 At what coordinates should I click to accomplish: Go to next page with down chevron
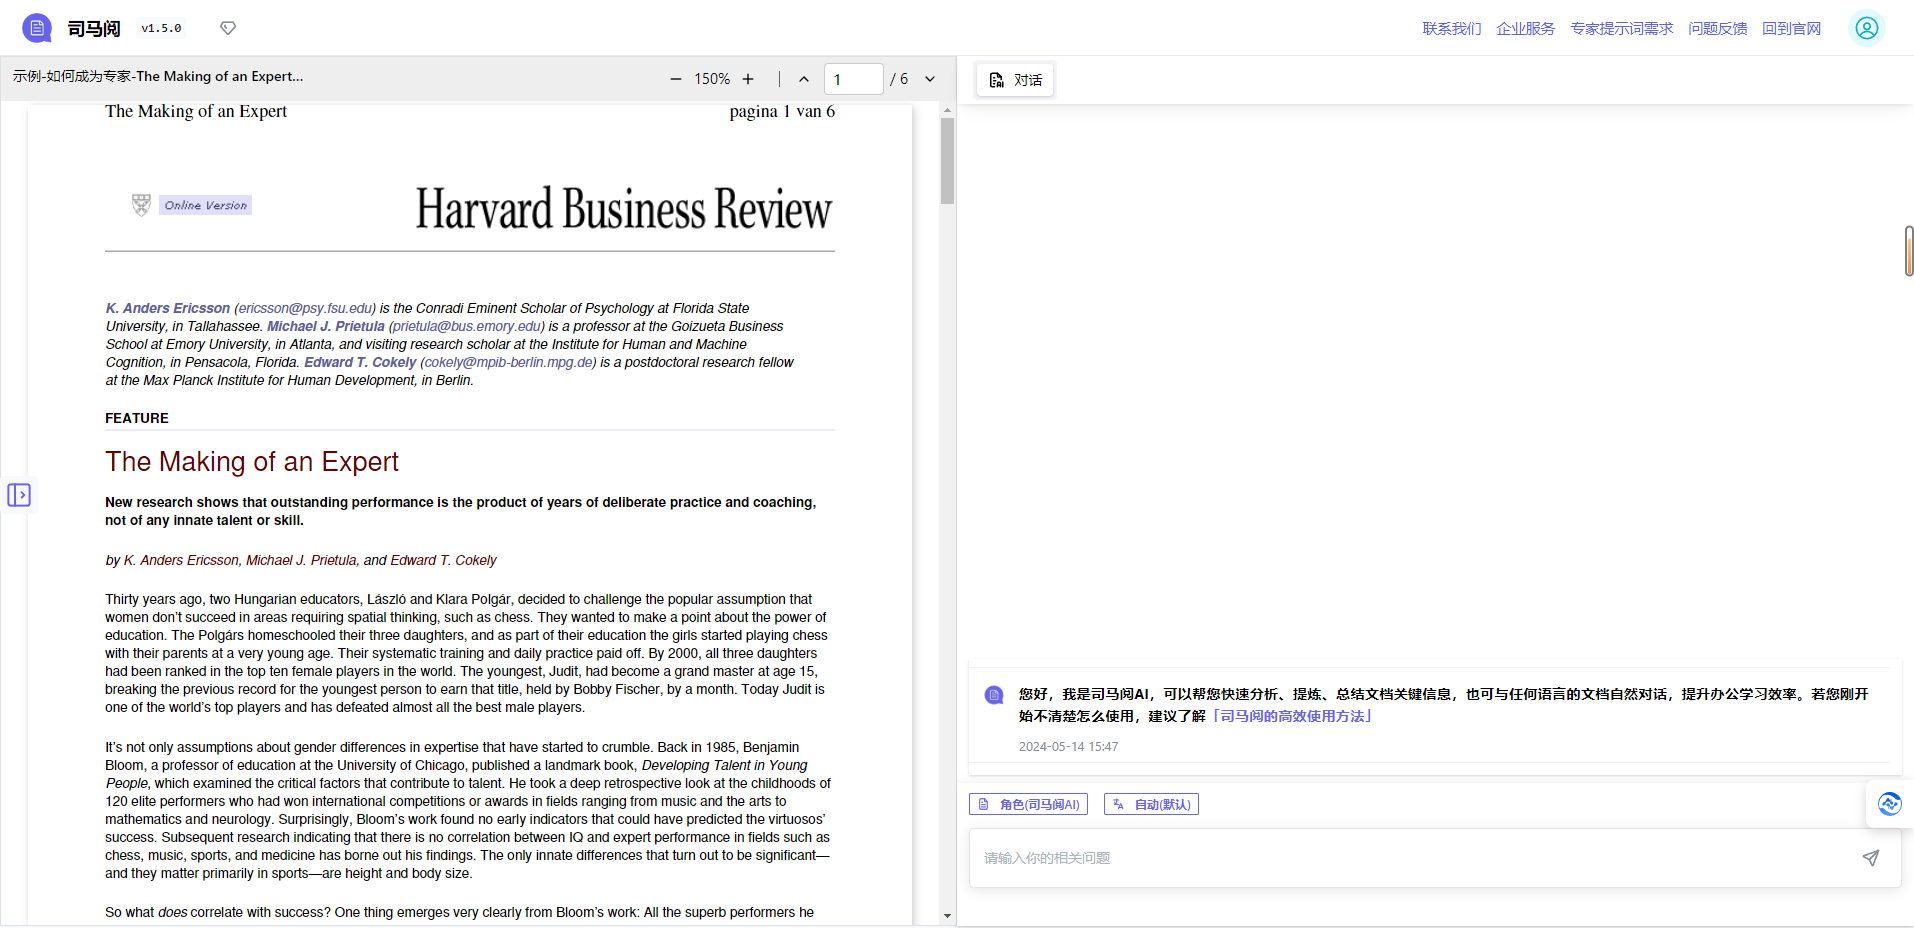pyautogui.click(x=930, y=79)
